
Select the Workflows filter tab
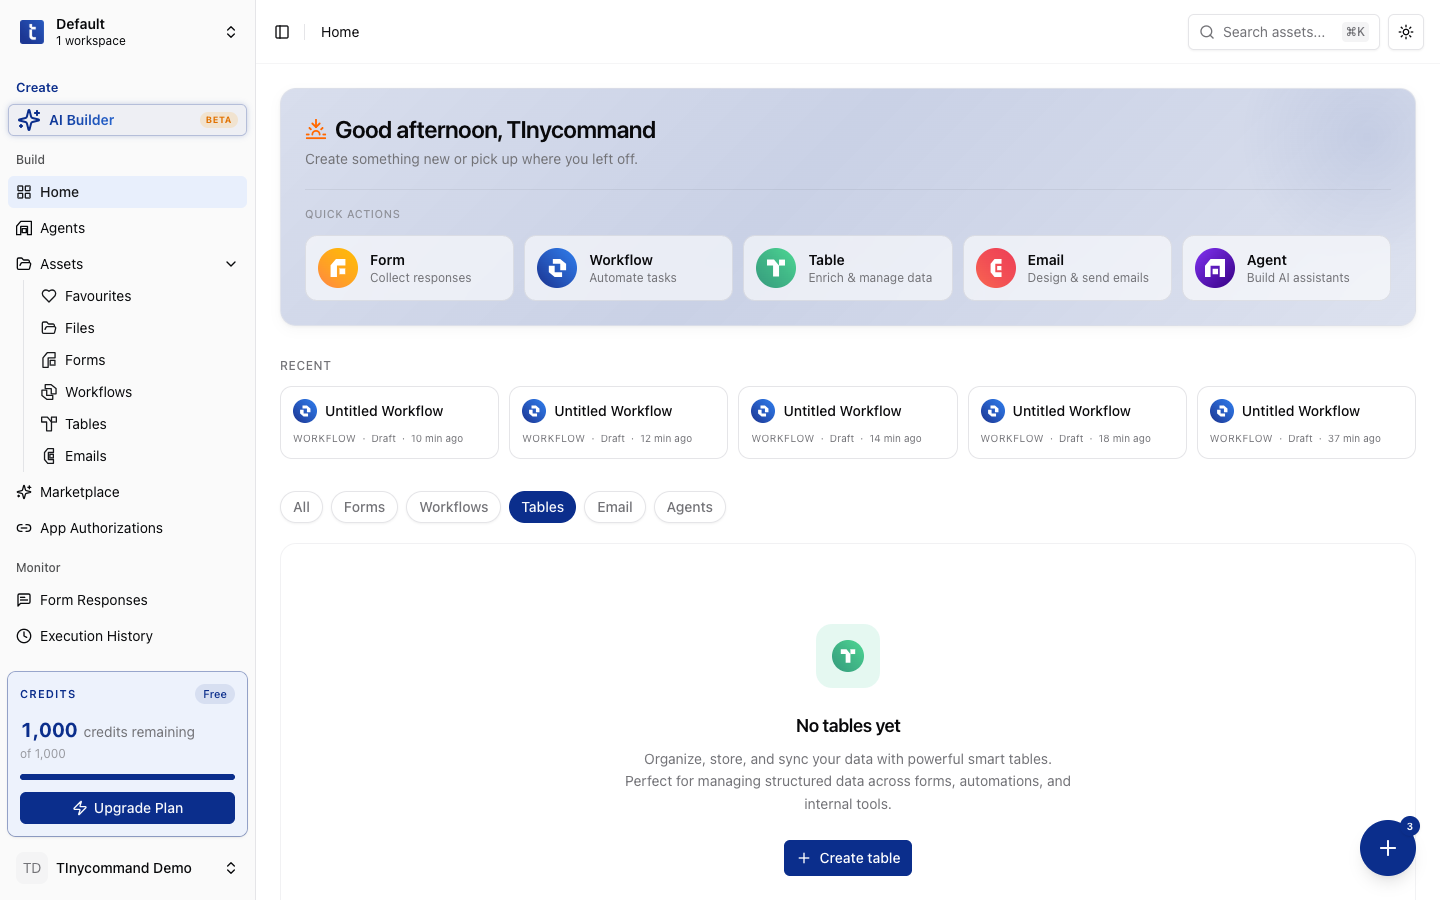(x=453, y=507)
